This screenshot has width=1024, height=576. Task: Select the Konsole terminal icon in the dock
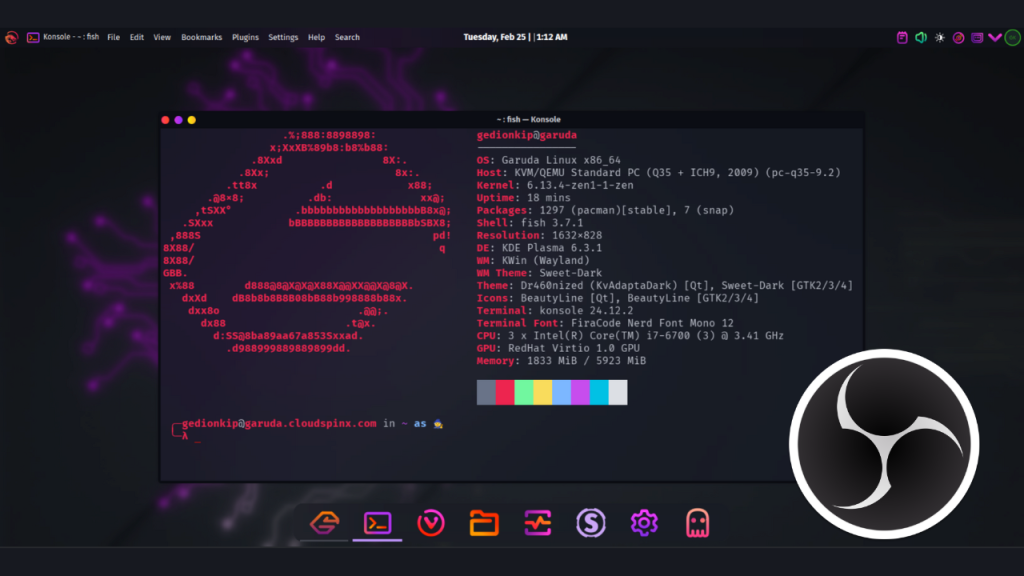377,523
